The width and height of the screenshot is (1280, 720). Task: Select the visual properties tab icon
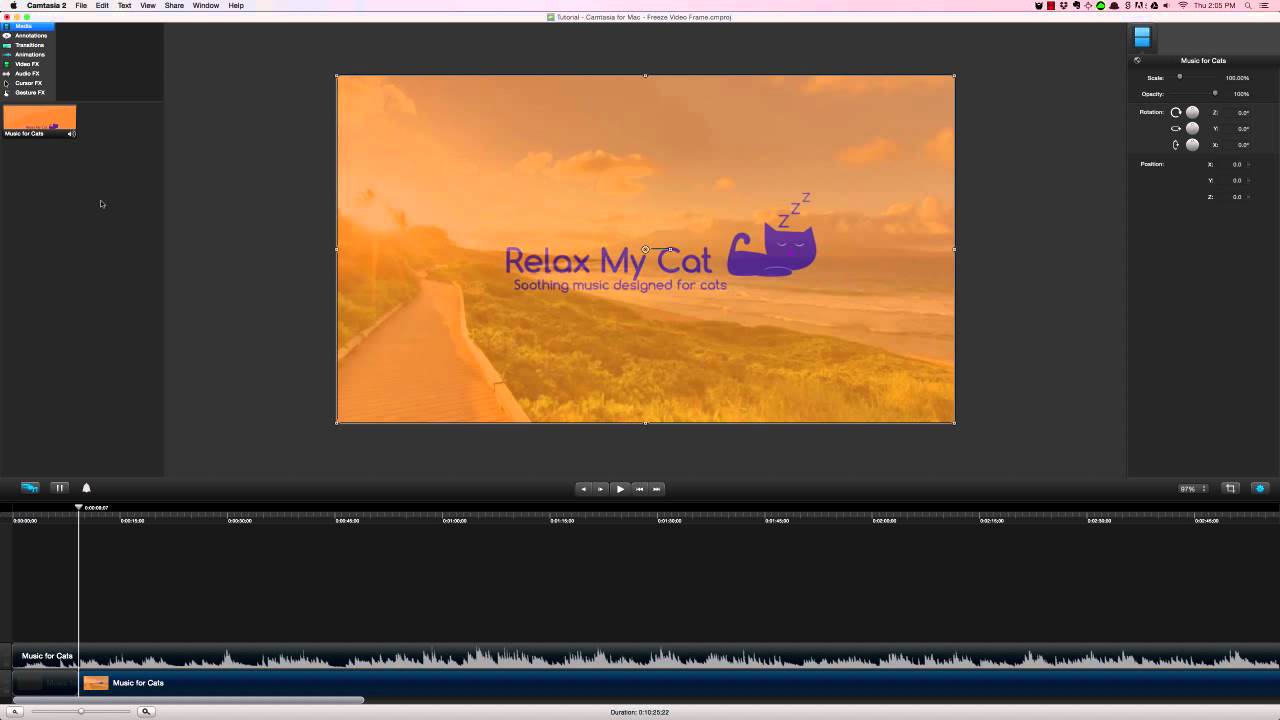[x=1142, y=38]
